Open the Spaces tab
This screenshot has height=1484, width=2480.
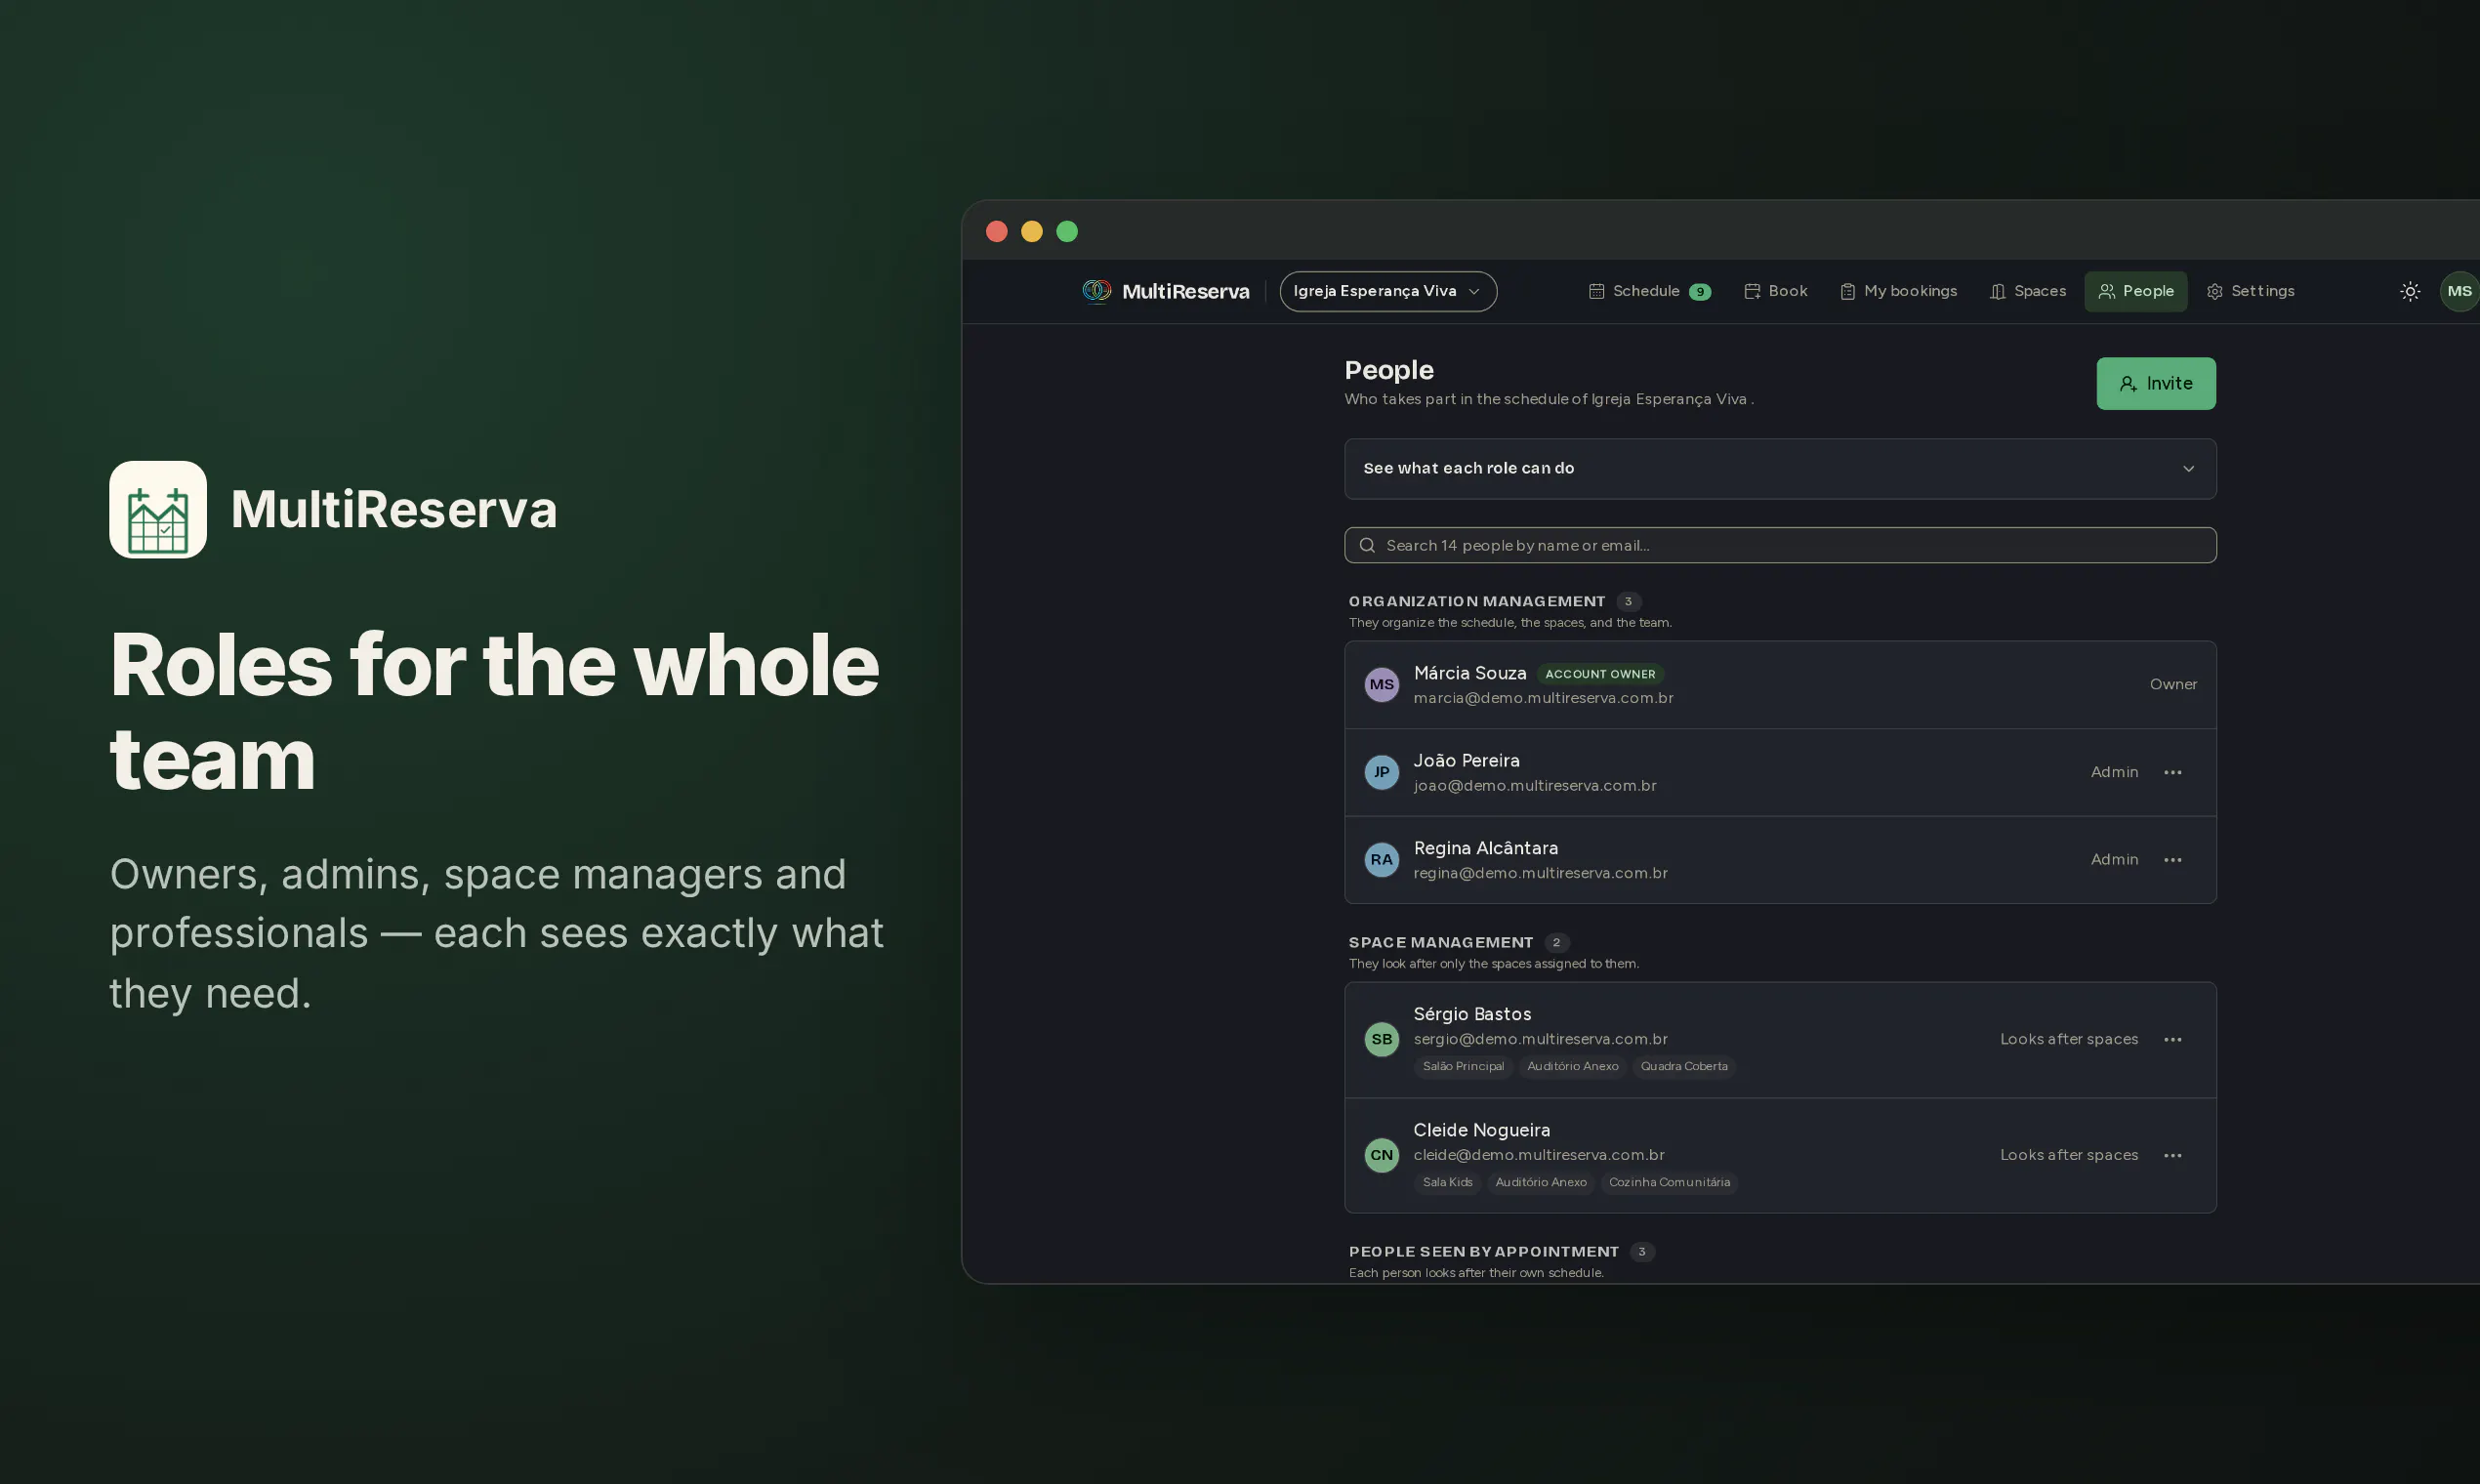pyautogui.click(x=2027, y=291)
